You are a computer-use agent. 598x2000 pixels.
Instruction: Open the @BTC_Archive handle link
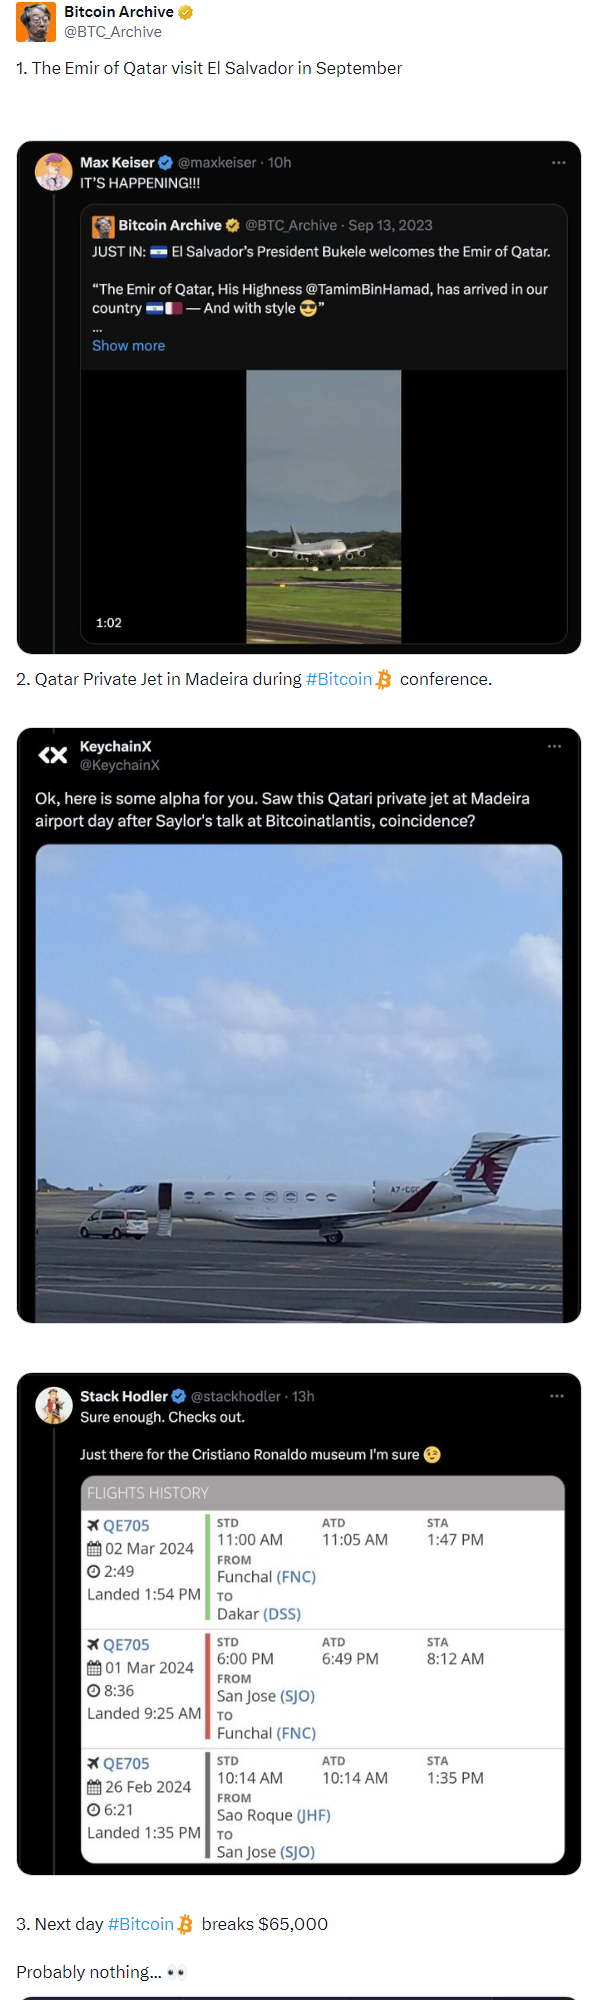pyautogui.click(x=113, y=32)
